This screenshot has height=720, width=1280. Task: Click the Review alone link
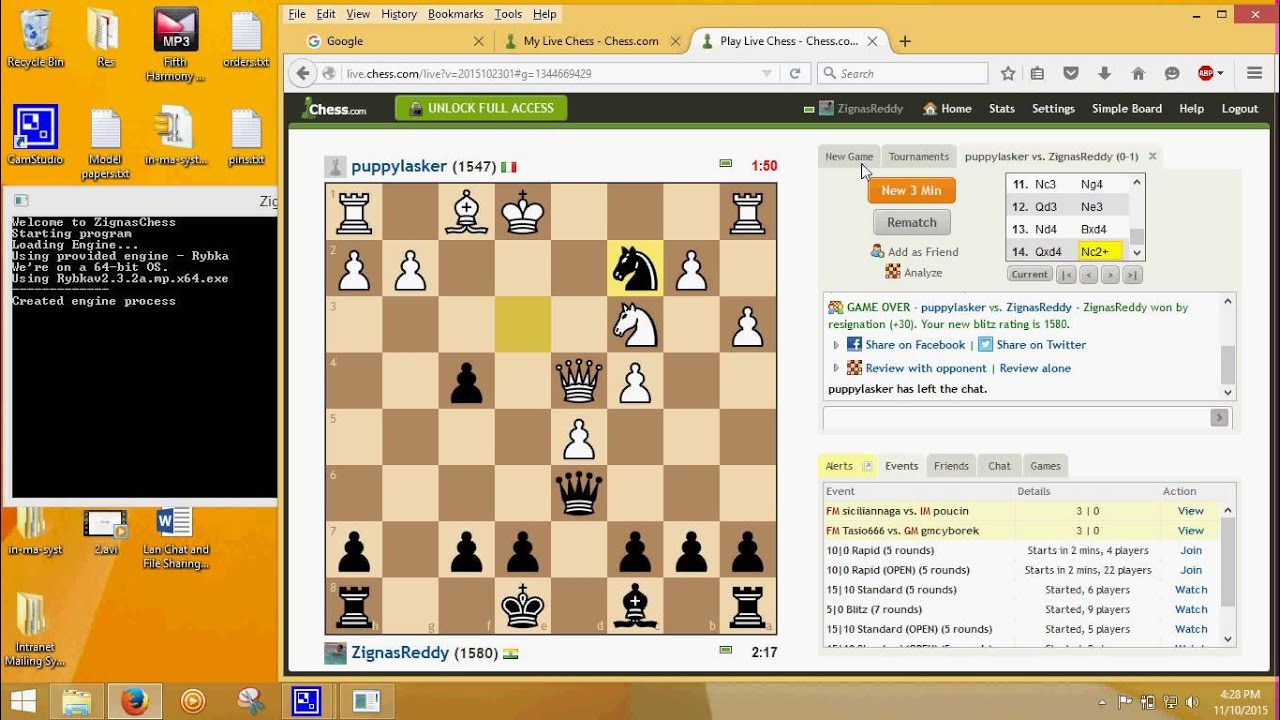click(x=1035, y=368)
